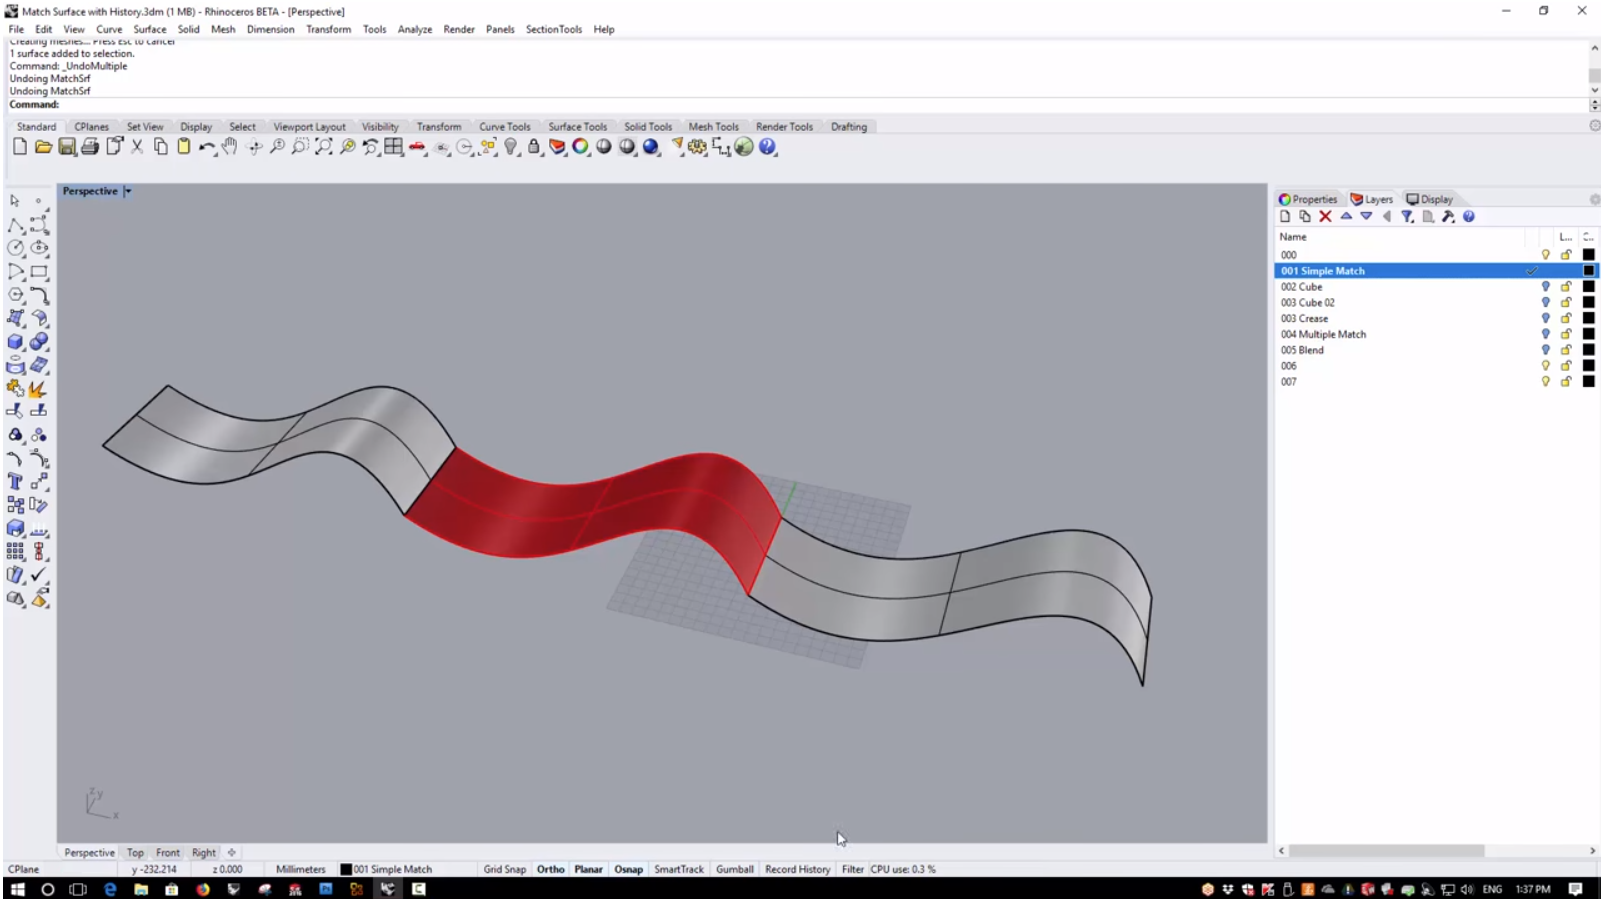This screenshot has height=899, width=1601.
Task: Click the red Delete layer X icon
Action: 1325,216
